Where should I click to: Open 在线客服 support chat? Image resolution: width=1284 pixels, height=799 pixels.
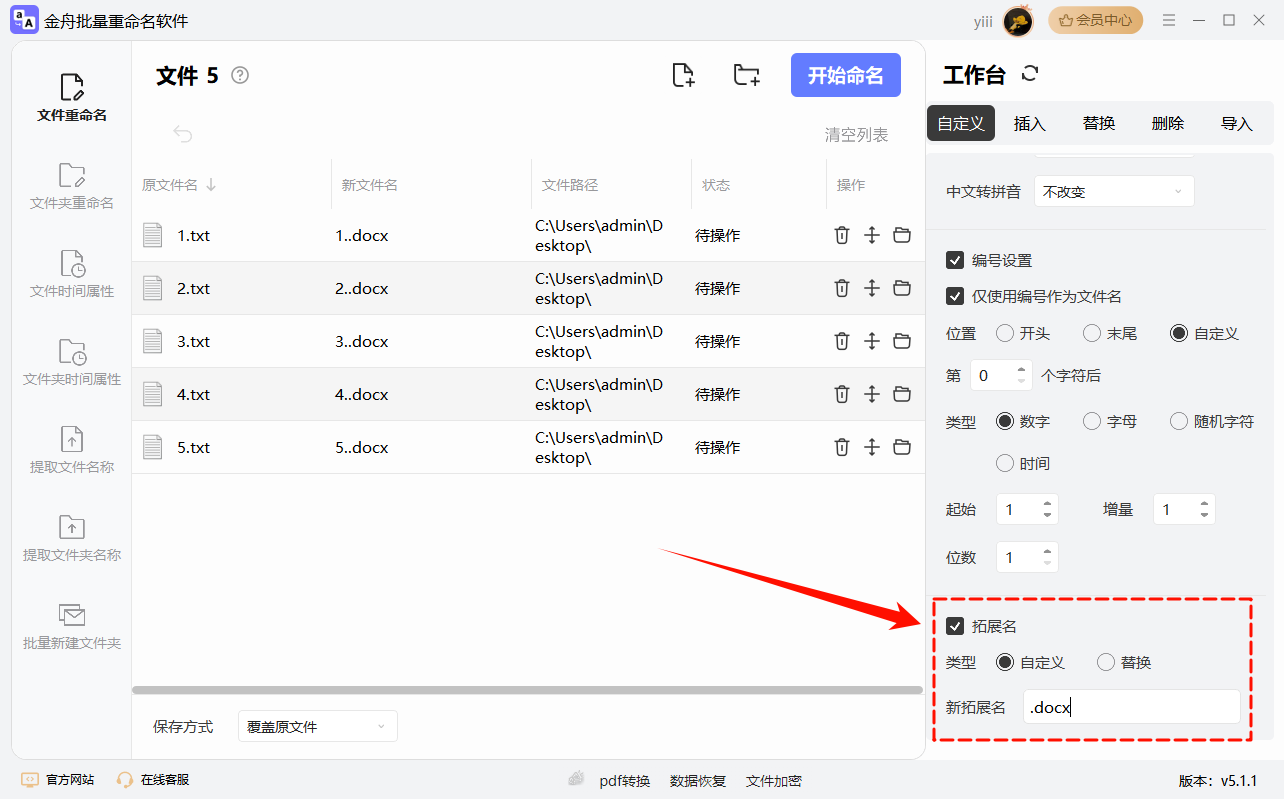(164, 779)
